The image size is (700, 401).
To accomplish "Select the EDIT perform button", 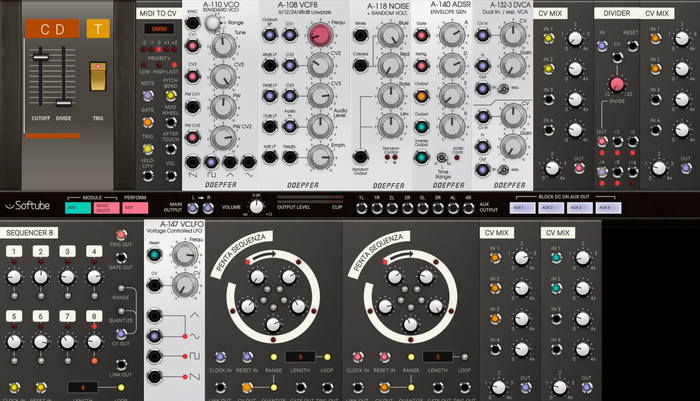I will coord(135,208).
